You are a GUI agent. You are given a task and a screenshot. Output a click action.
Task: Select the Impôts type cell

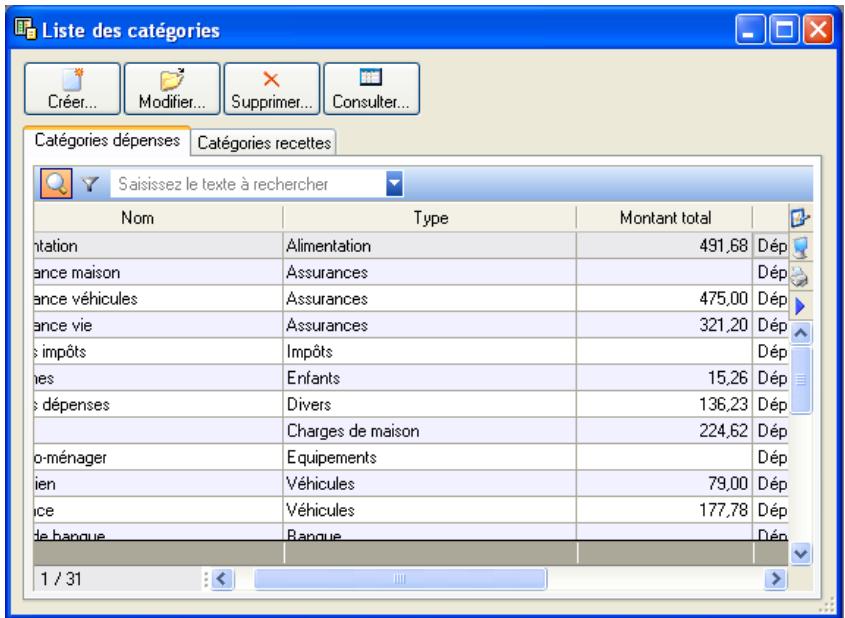[430, 351]
